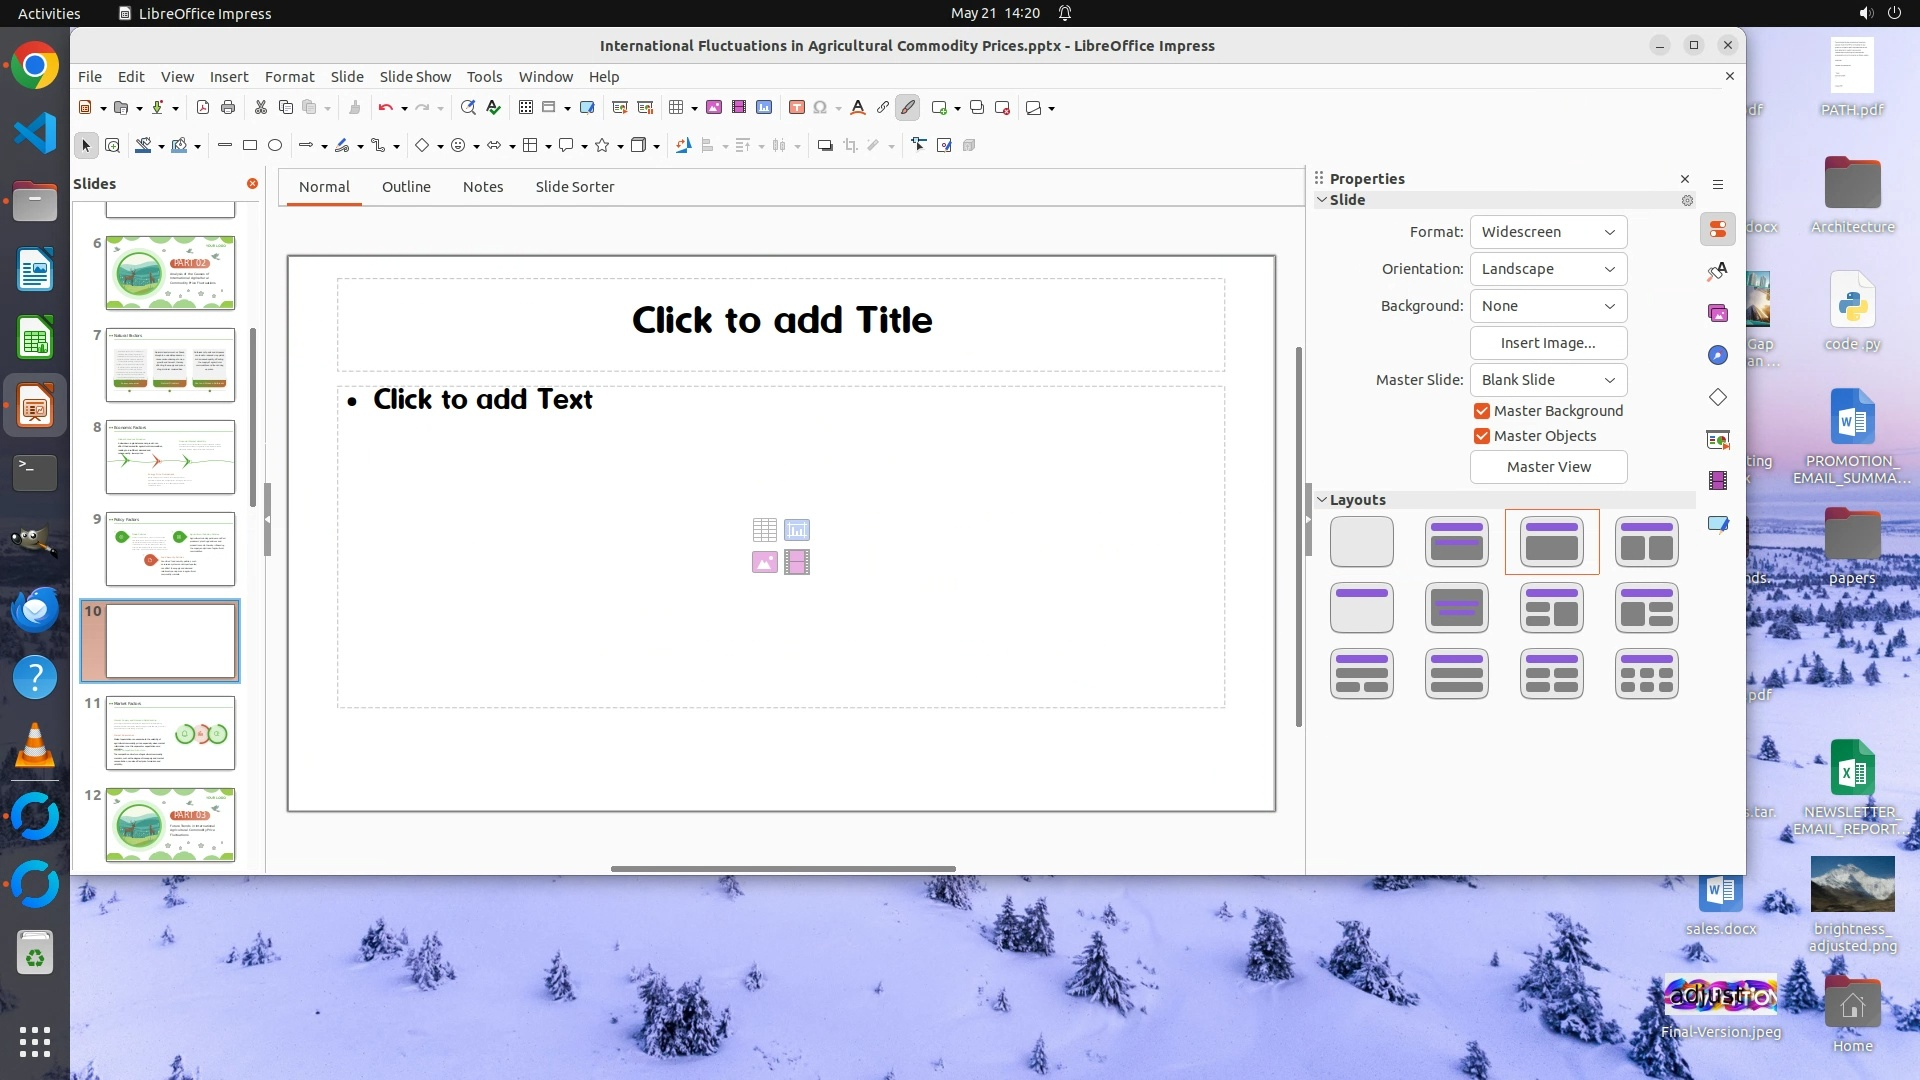Open the Gallery sidebar icon
The width and height of the screenshot is (1920, 1080).
tap(1718, 313)
